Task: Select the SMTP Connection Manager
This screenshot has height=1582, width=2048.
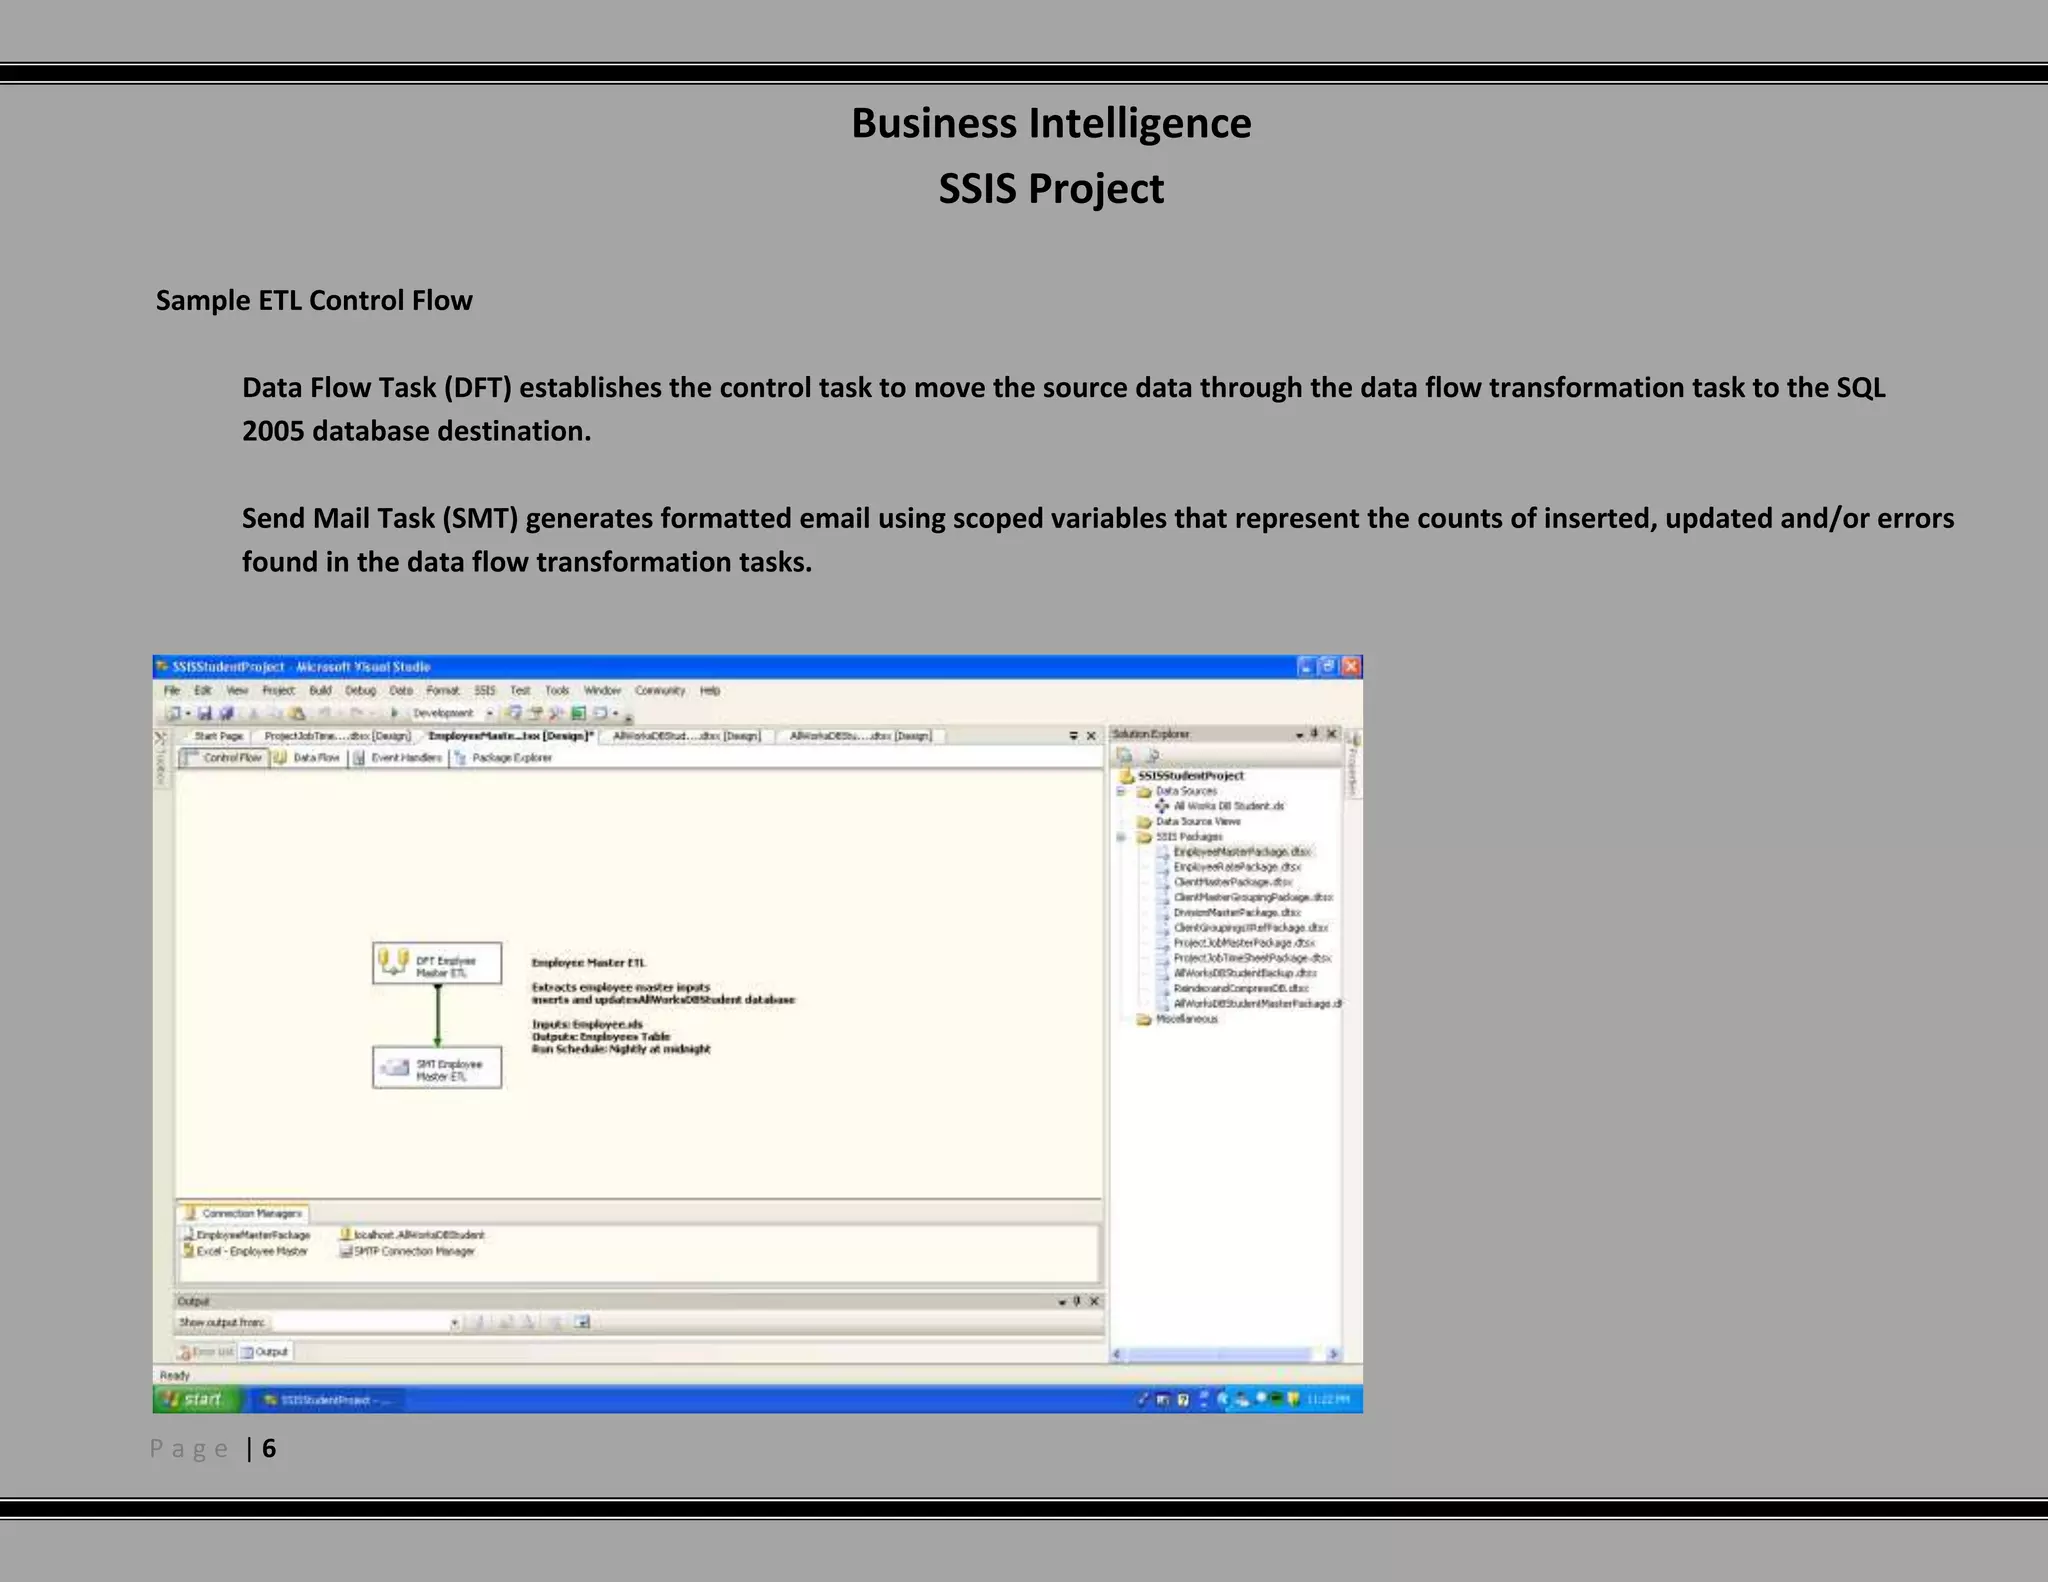Action: click(x=407, y=1251)
